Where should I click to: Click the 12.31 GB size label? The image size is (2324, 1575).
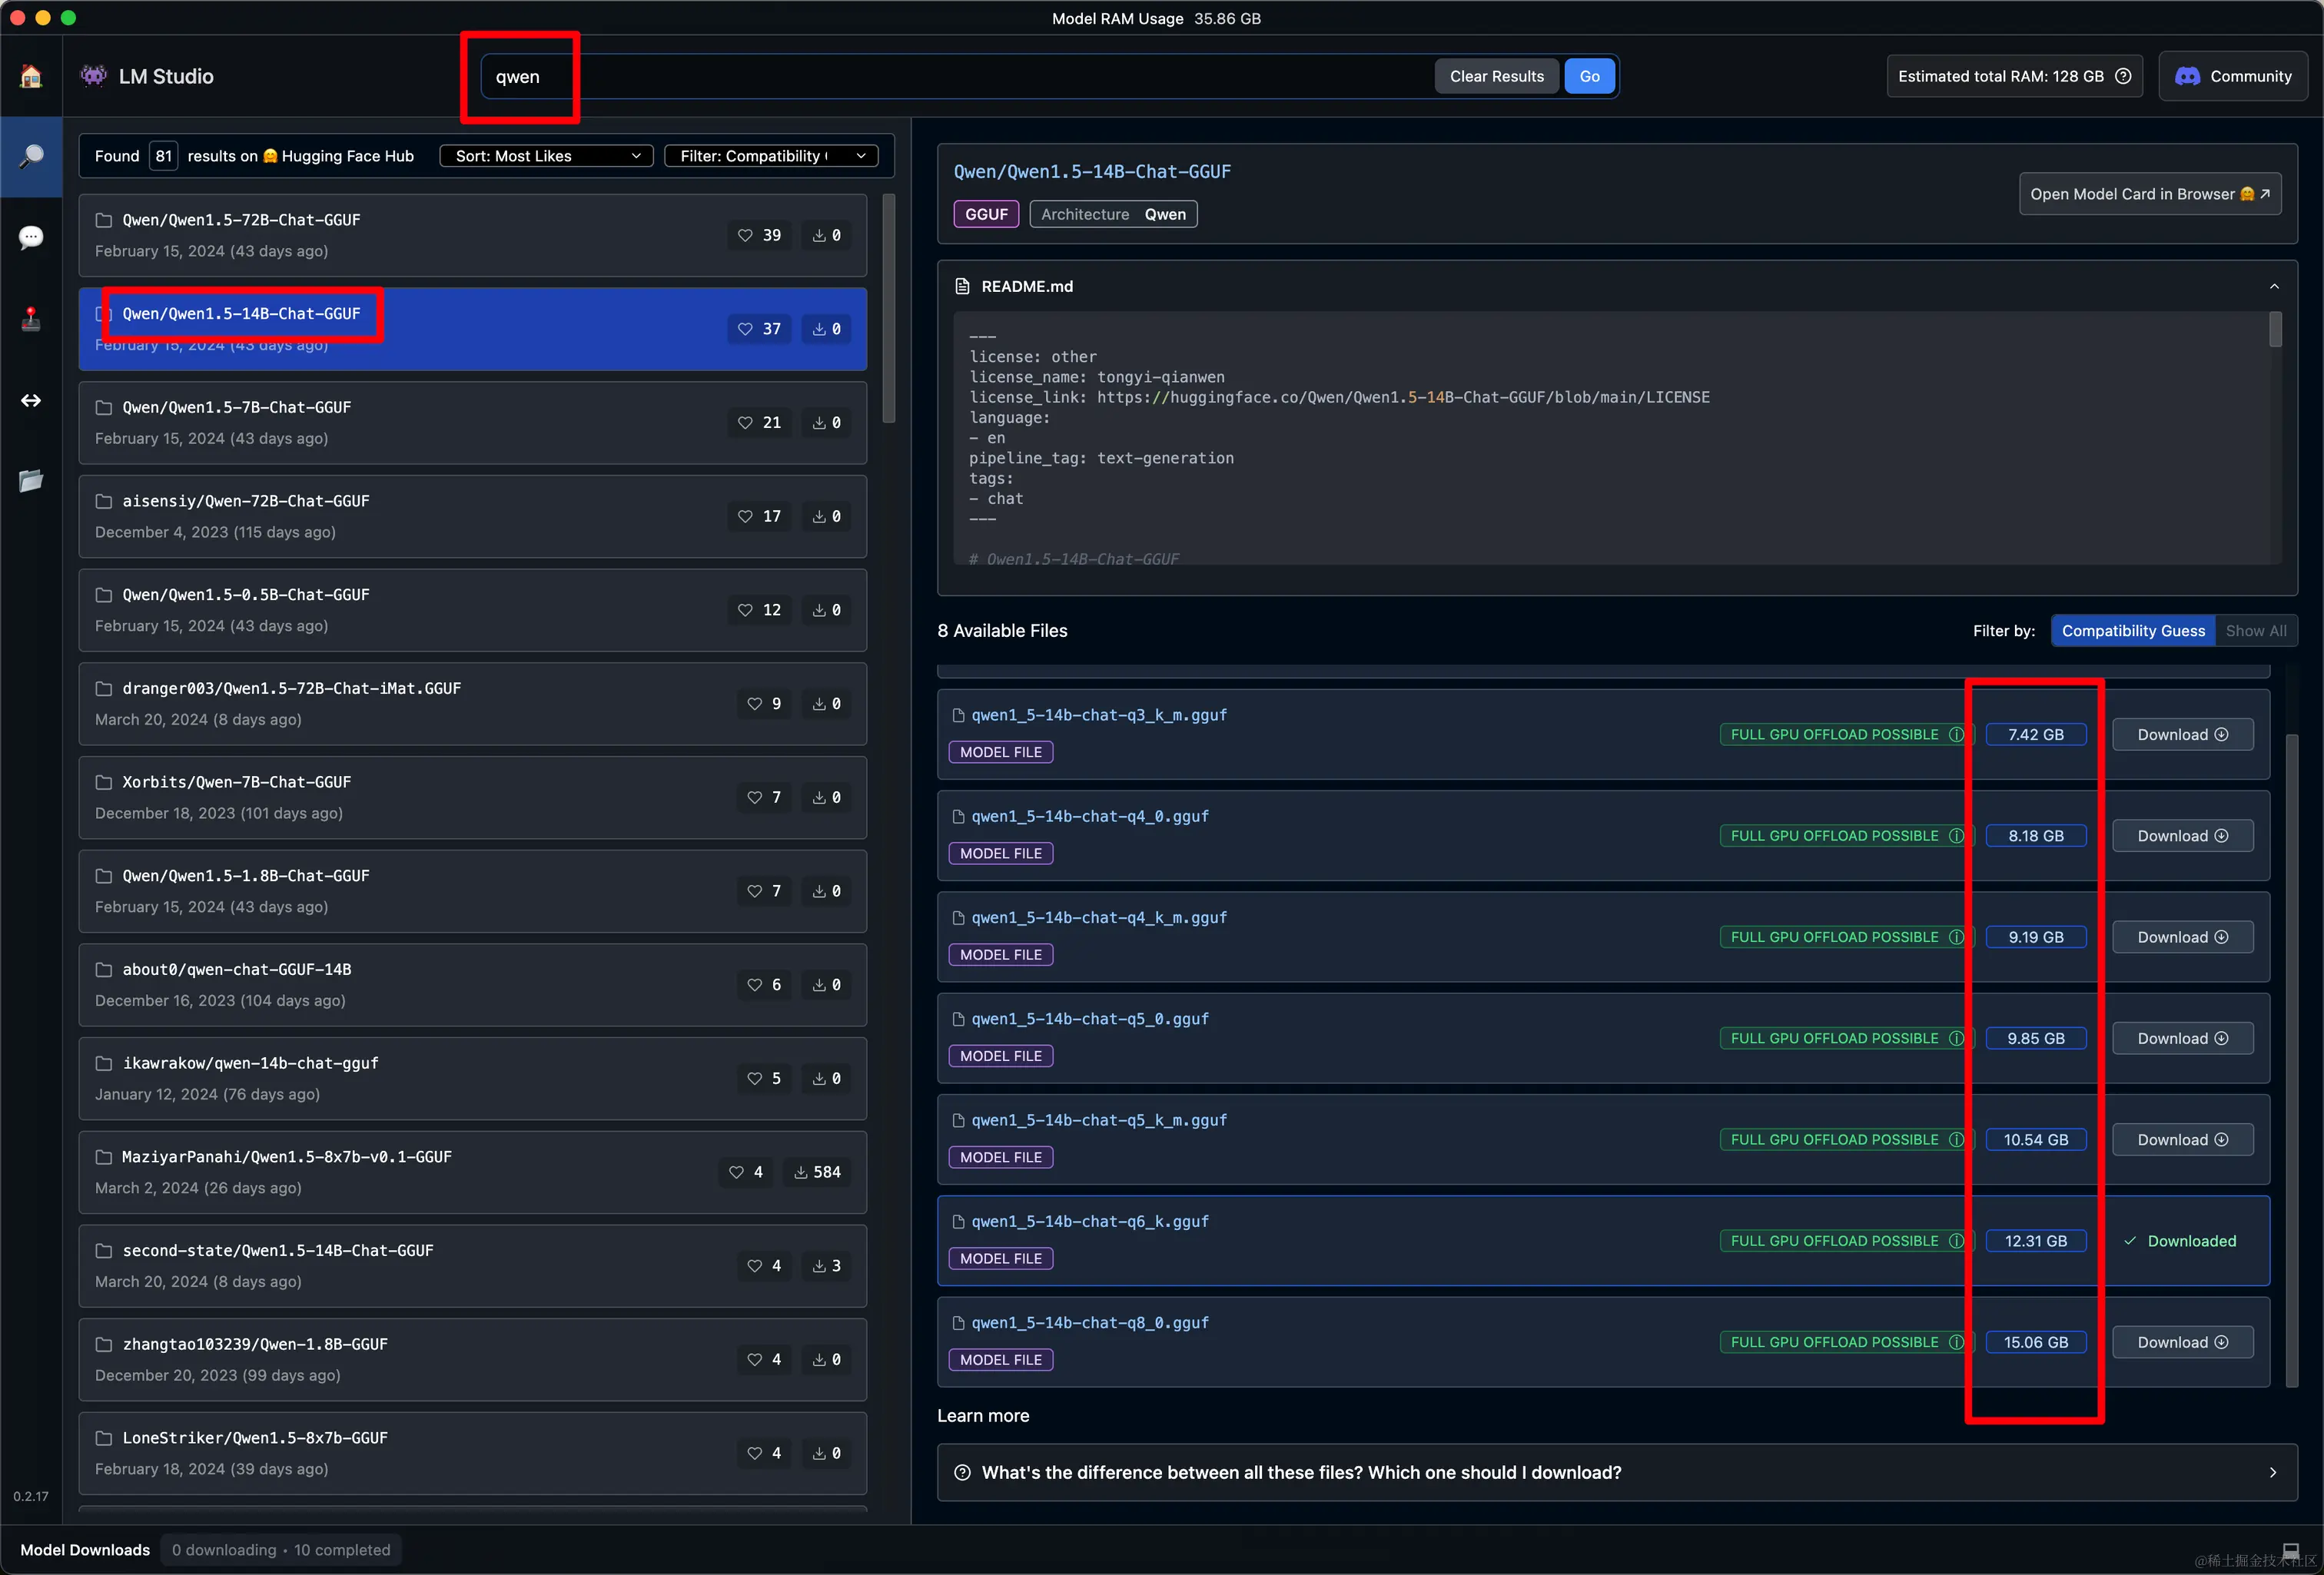[2035, 1241]
